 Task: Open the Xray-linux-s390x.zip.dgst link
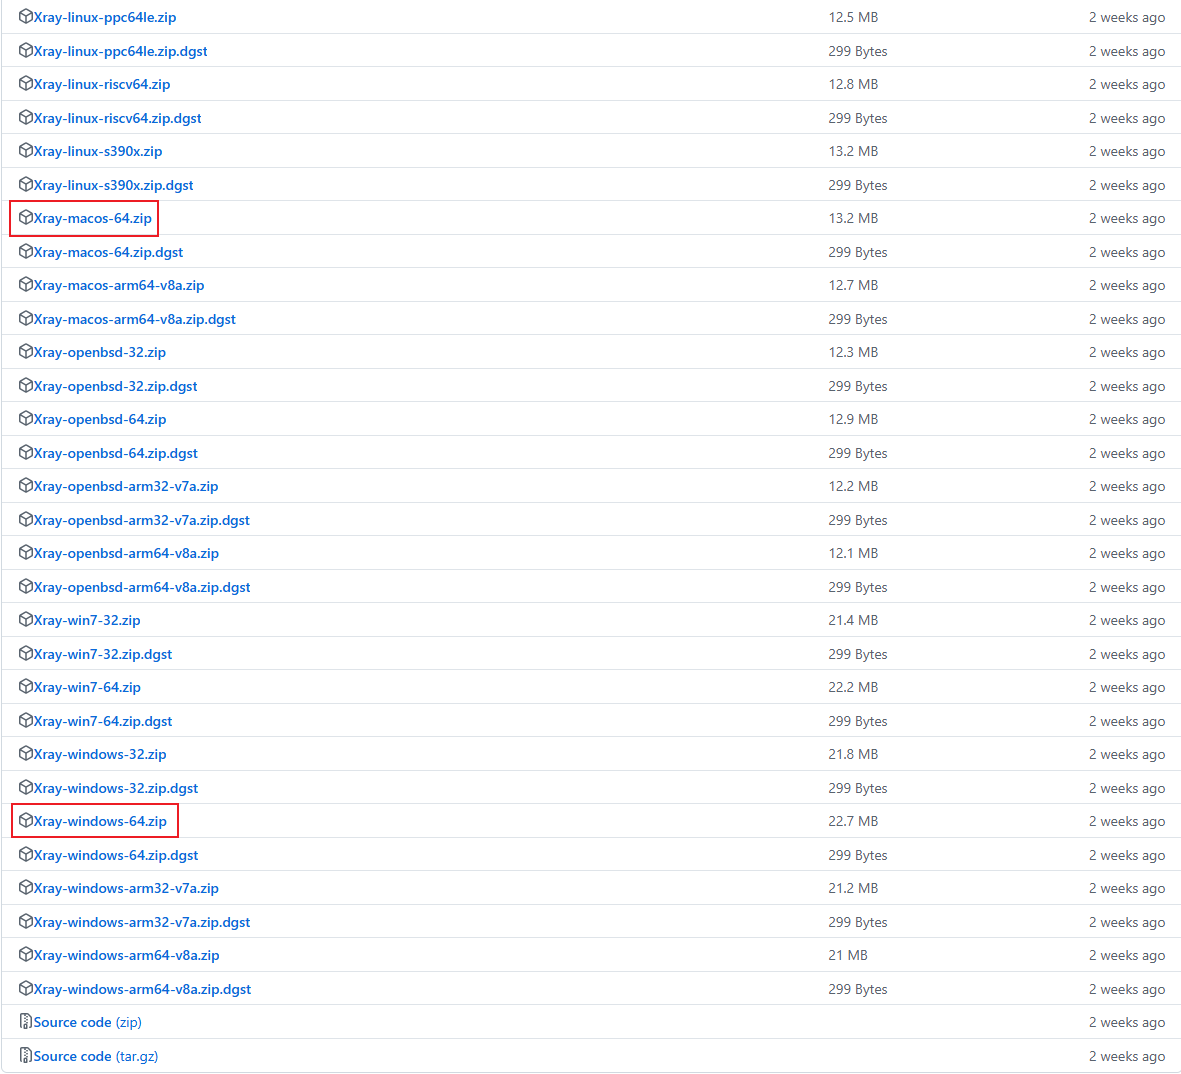coord(113,185)
